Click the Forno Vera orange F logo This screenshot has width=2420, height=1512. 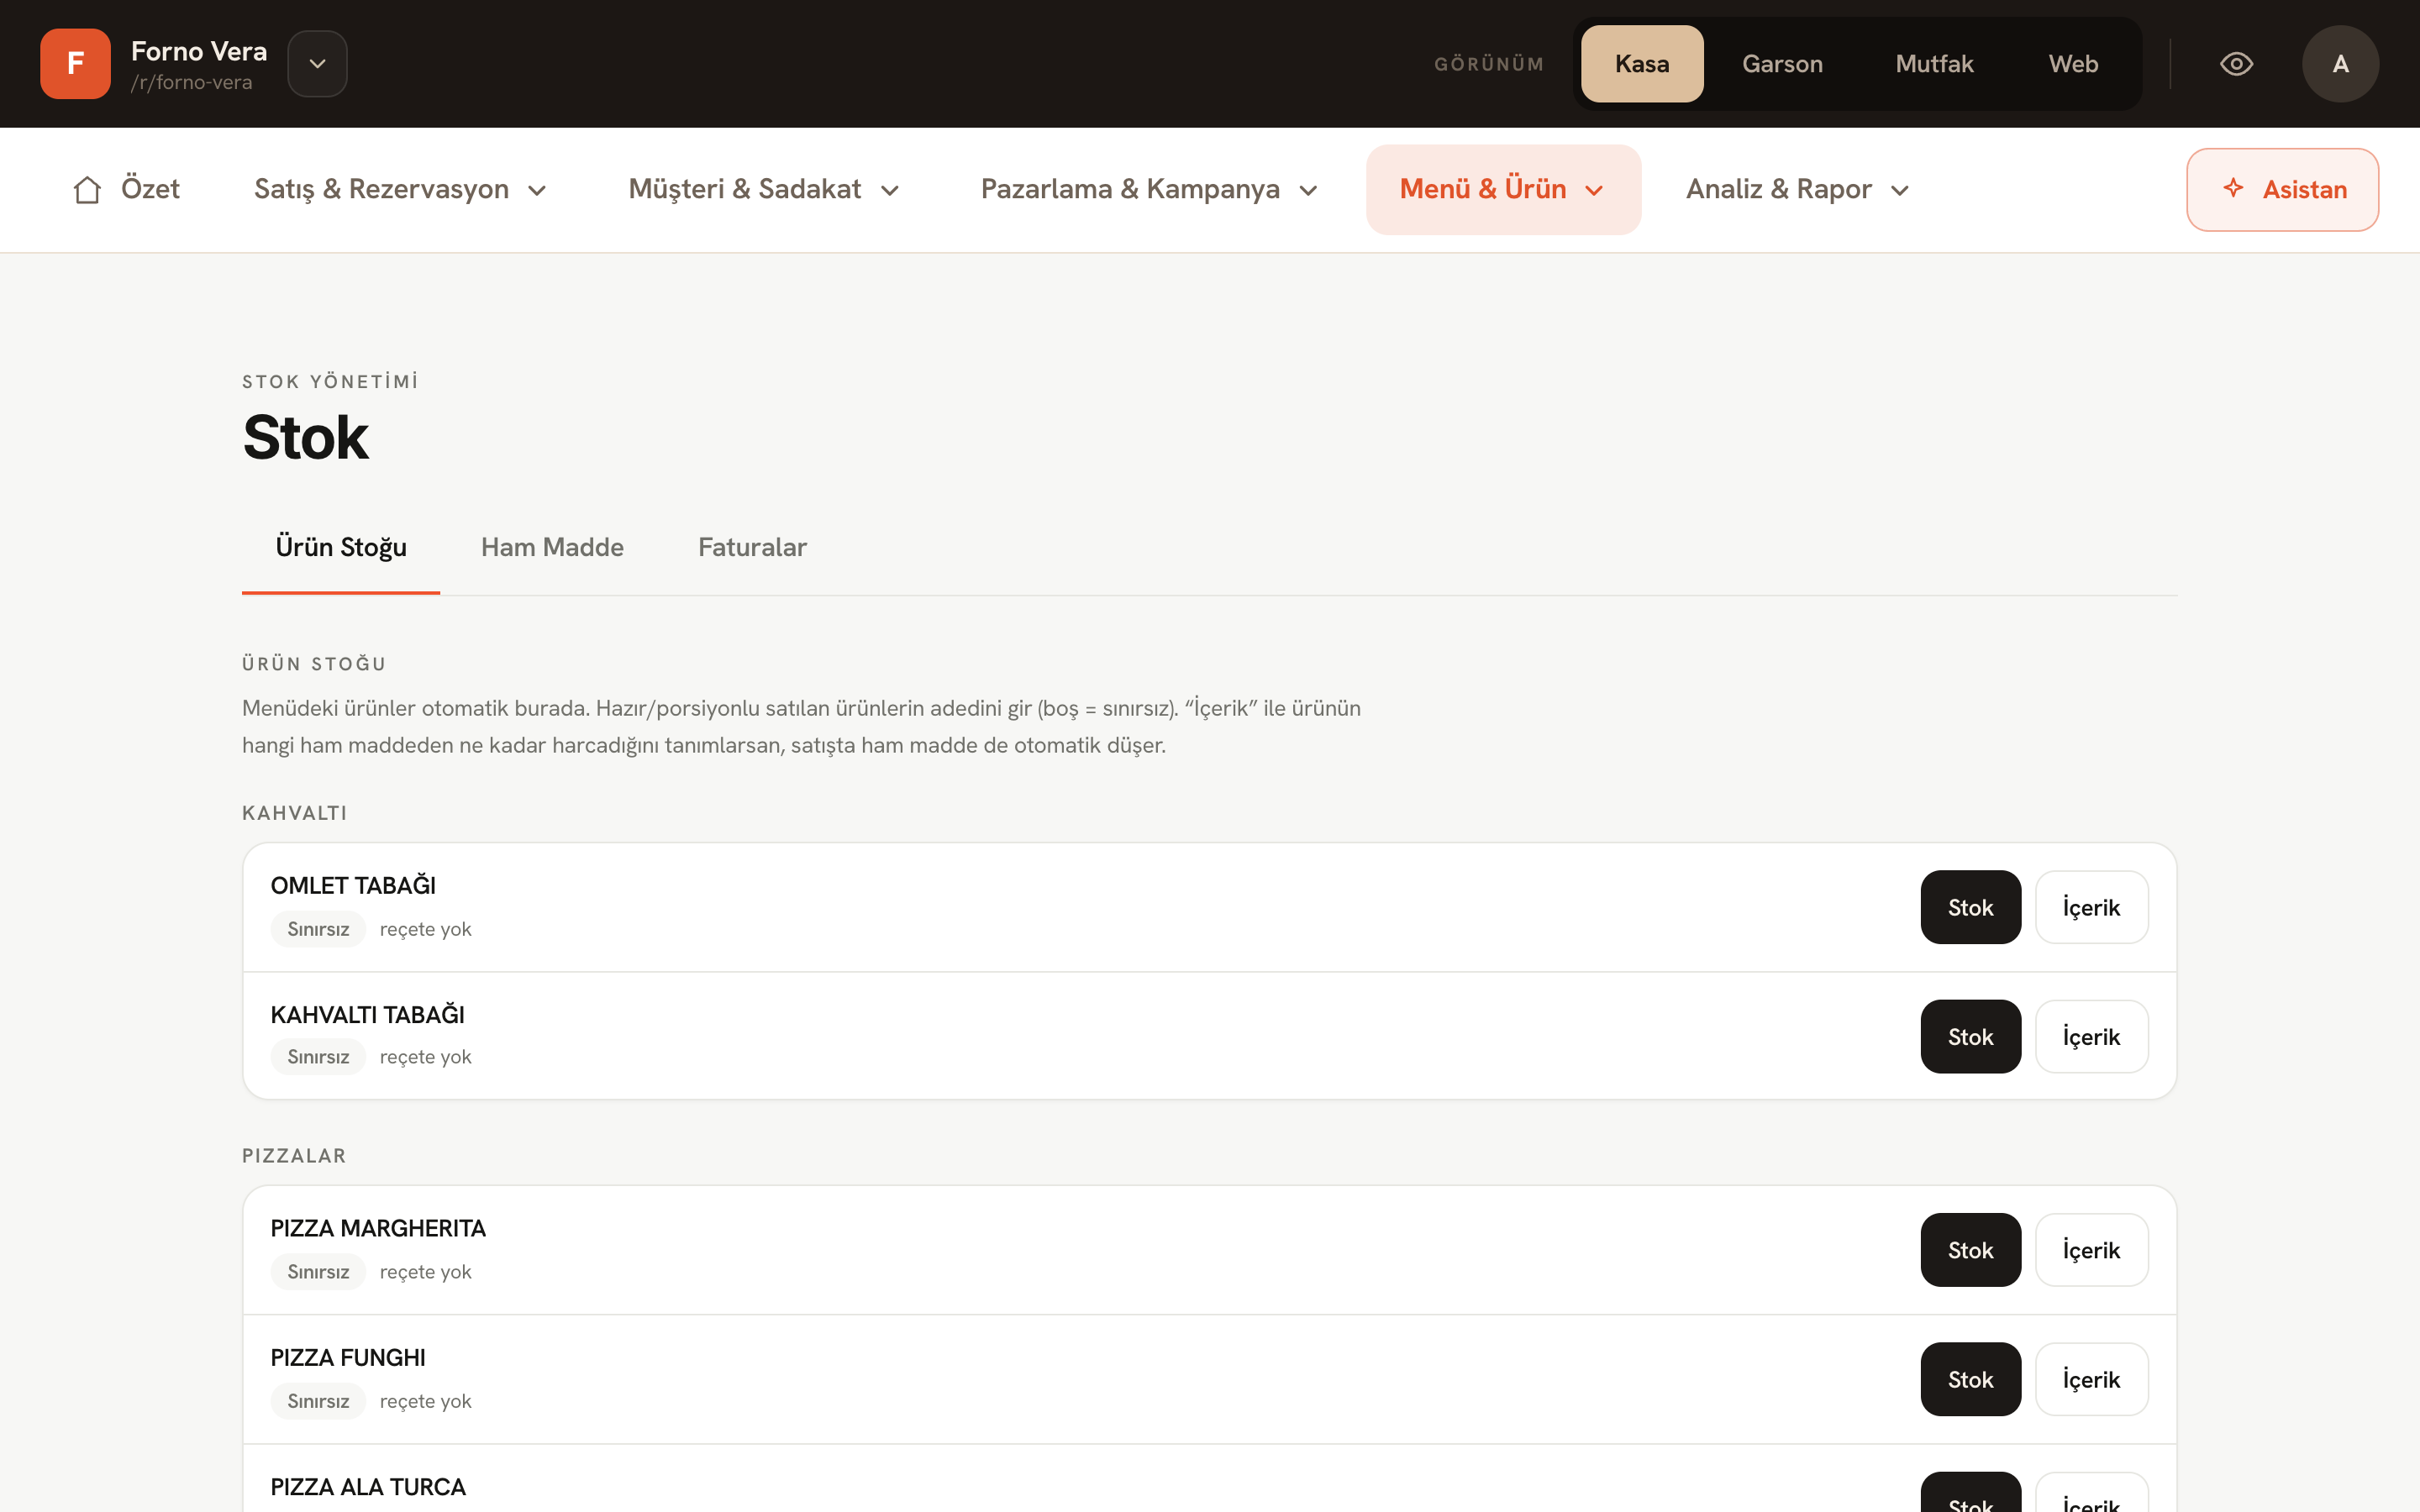pos(75,64)
